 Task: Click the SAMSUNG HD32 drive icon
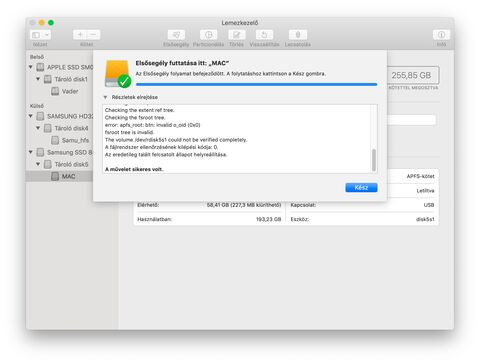coord(40,116)
